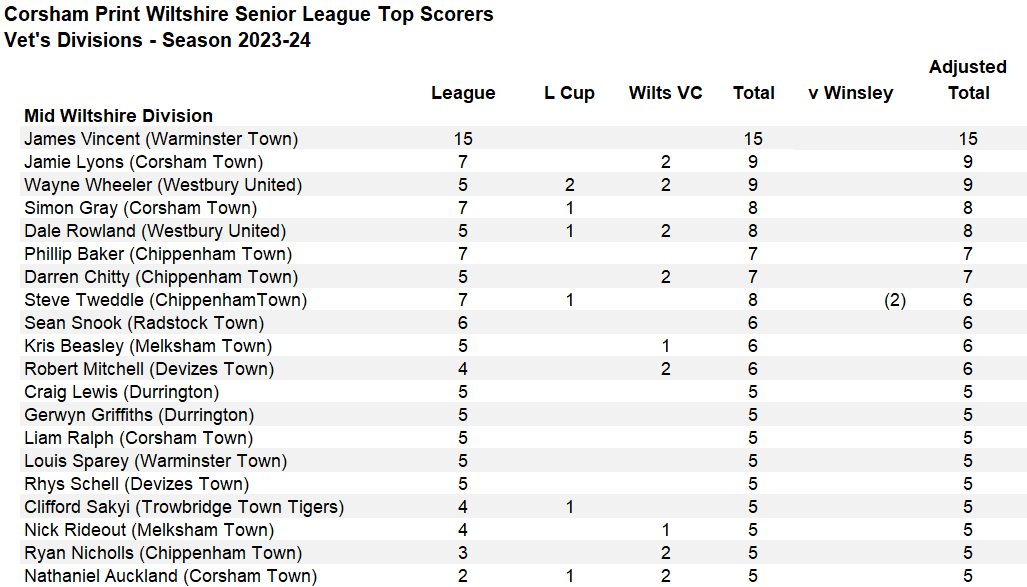Select Nathaniel Auckland (Corsham Town) row name
Viewport: 1027px width, 587px height.
(x=170, y=576)
